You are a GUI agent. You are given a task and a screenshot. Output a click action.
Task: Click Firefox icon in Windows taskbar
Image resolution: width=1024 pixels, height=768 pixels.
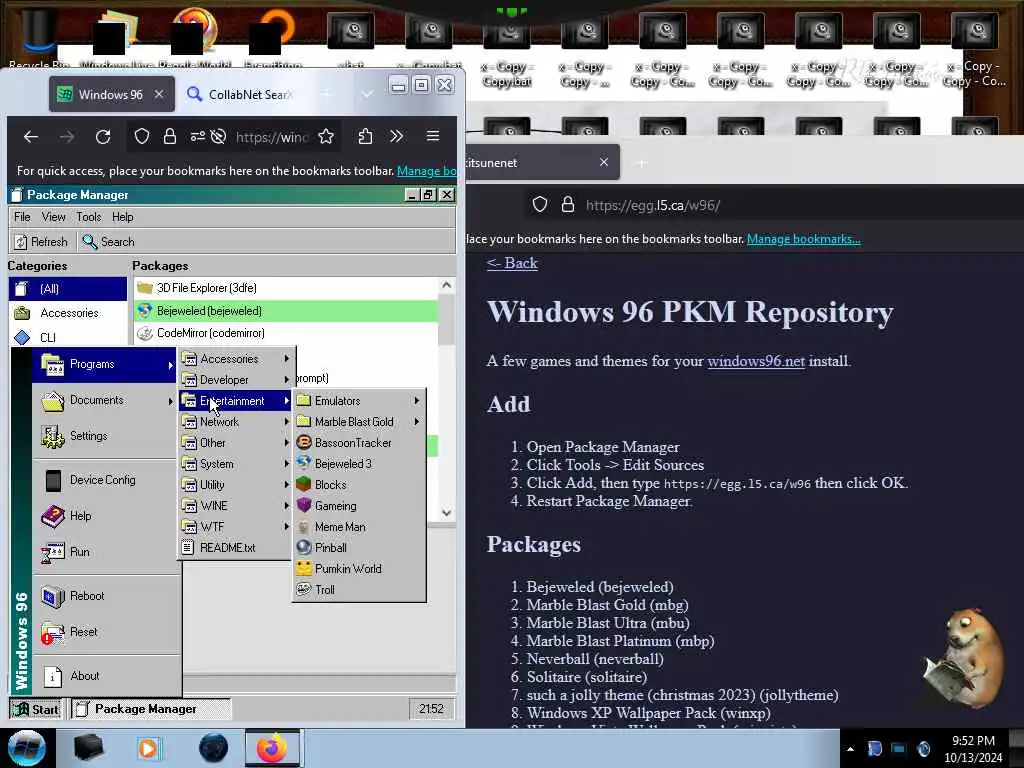pyautogui.click(x=272, y=748)
